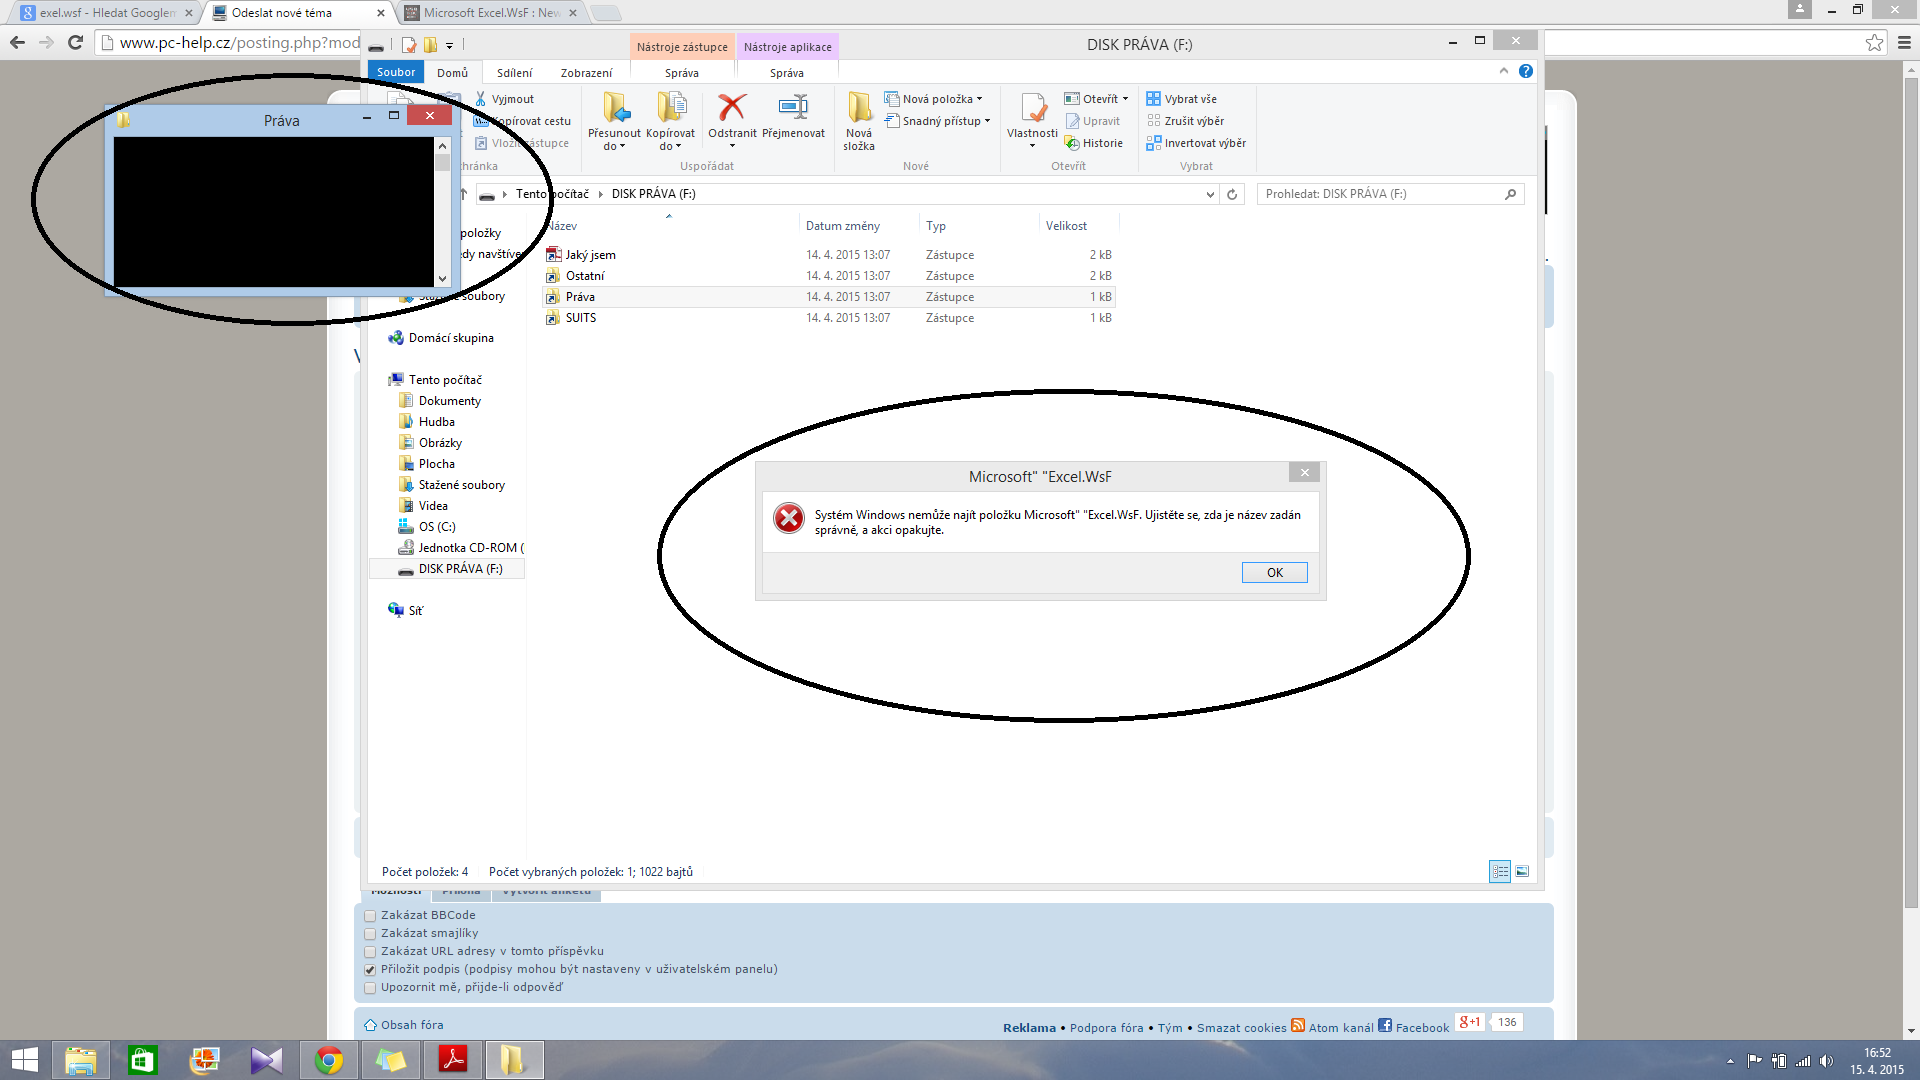This screenshot has height=1080, width=1920.
Task: Click scroll down arrow in Práva window
Action: pos(442,279)
